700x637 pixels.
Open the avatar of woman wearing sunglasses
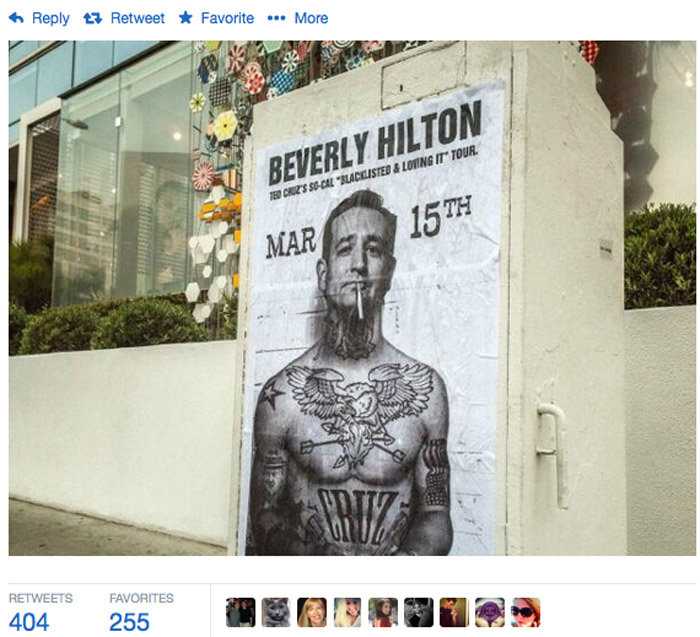525,612
